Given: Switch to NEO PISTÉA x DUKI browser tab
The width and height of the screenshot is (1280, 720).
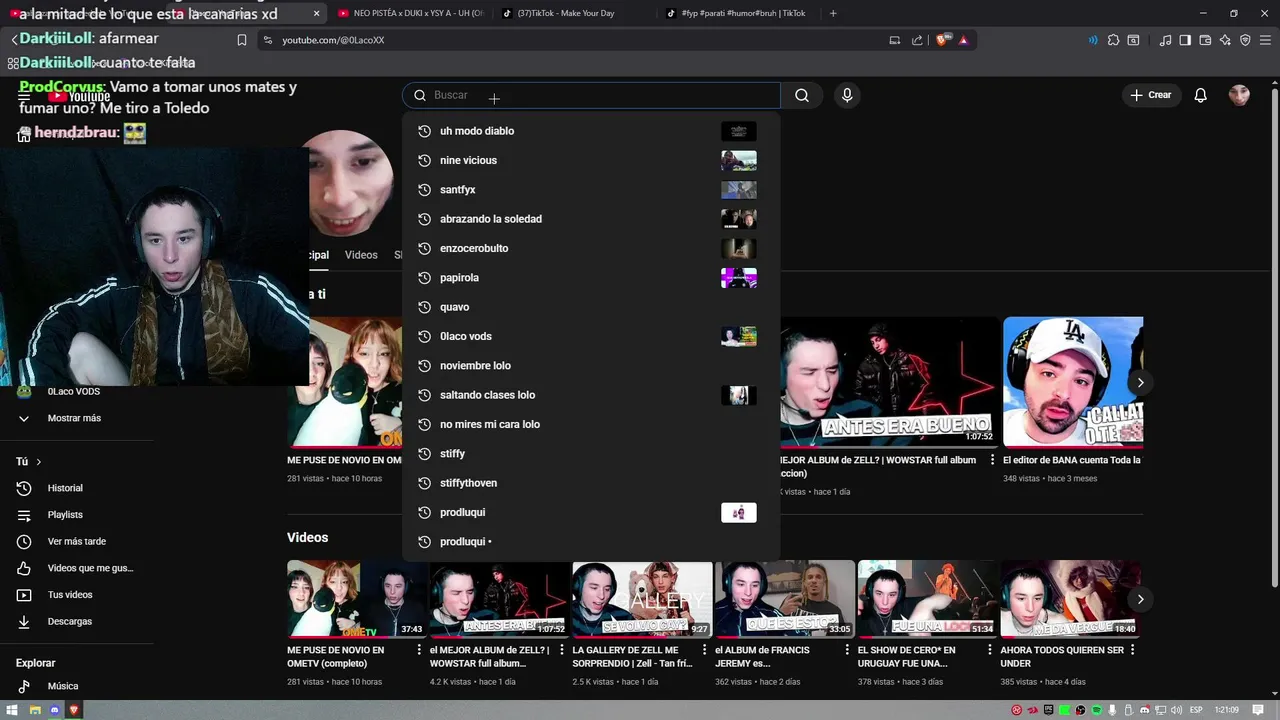Looking at the screenshot, I should pos(410,13).
